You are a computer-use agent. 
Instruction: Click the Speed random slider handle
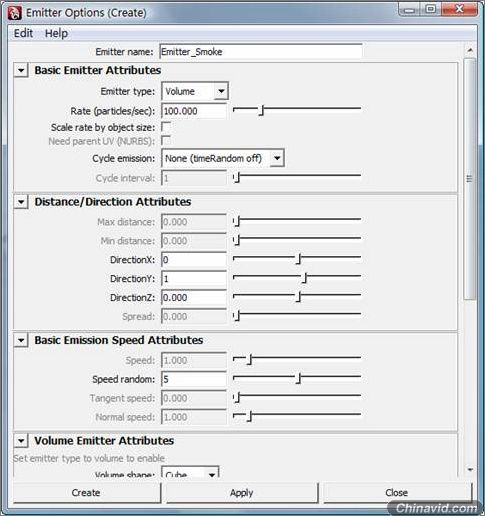pyautogui.click(x=299, y=378)
